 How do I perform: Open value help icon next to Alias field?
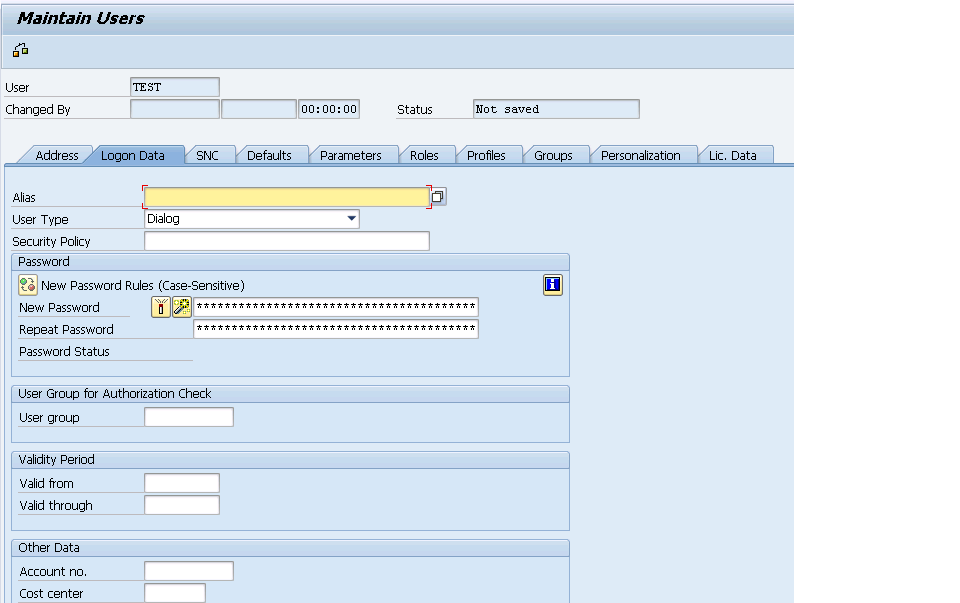[437, 196]
